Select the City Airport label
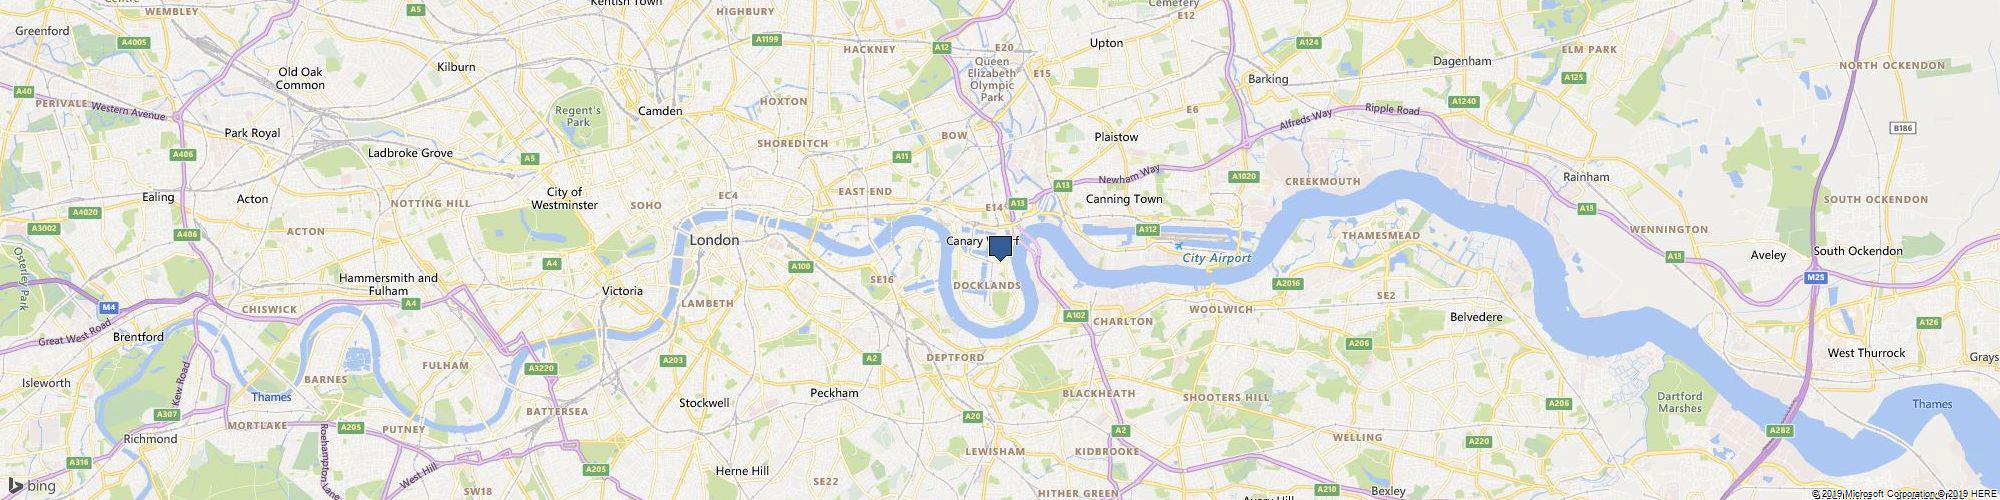The image size is (2000, 500). tap(1217, 258)
